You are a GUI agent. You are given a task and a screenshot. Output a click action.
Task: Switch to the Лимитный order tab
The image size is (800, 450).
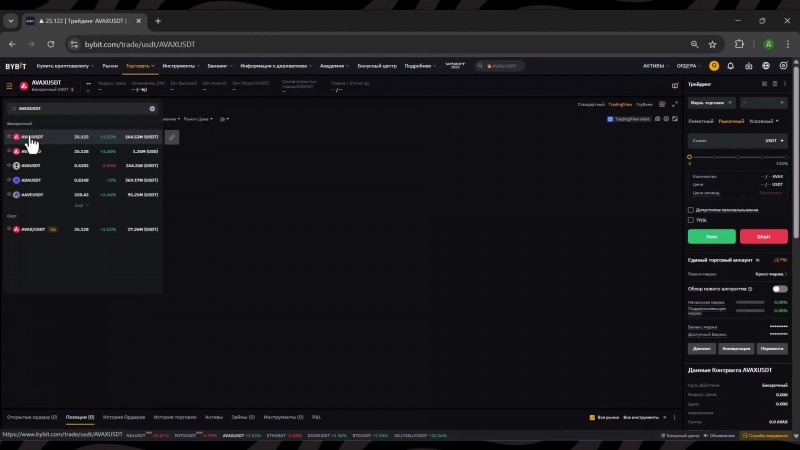click(701, 121)
